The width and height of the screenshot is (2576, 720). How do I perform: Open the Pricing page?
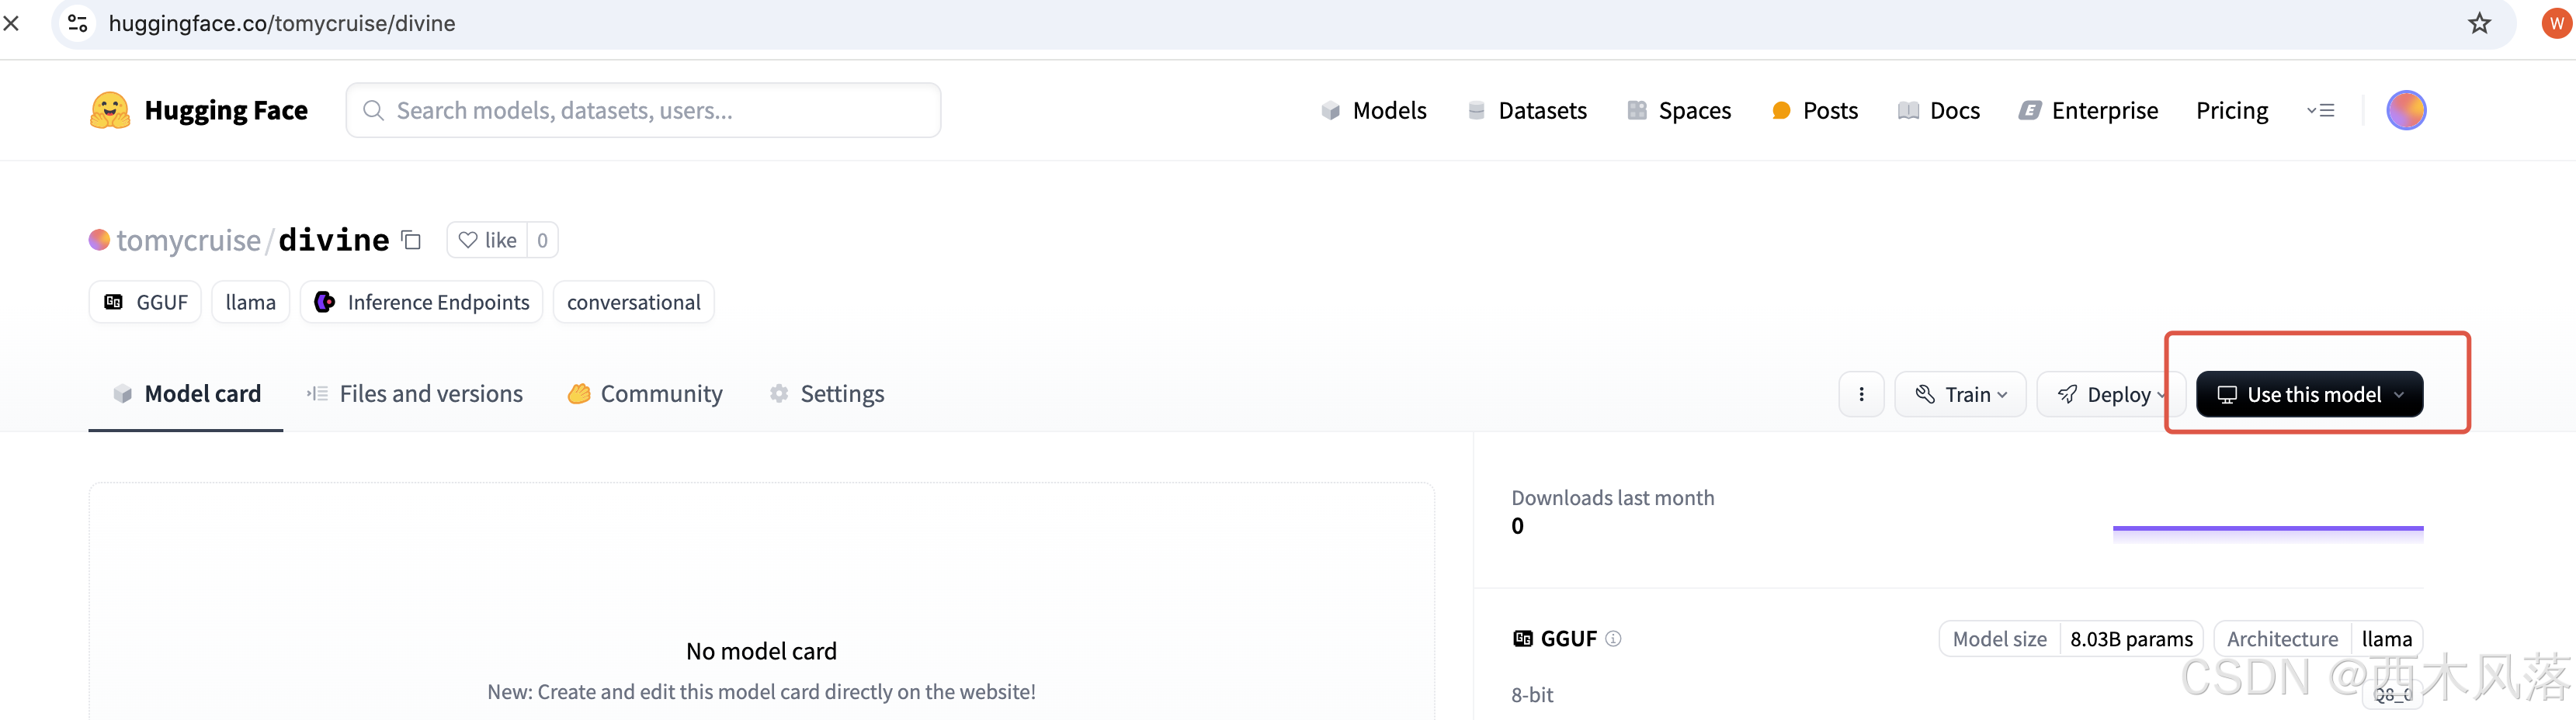[x=2232, y=110]
